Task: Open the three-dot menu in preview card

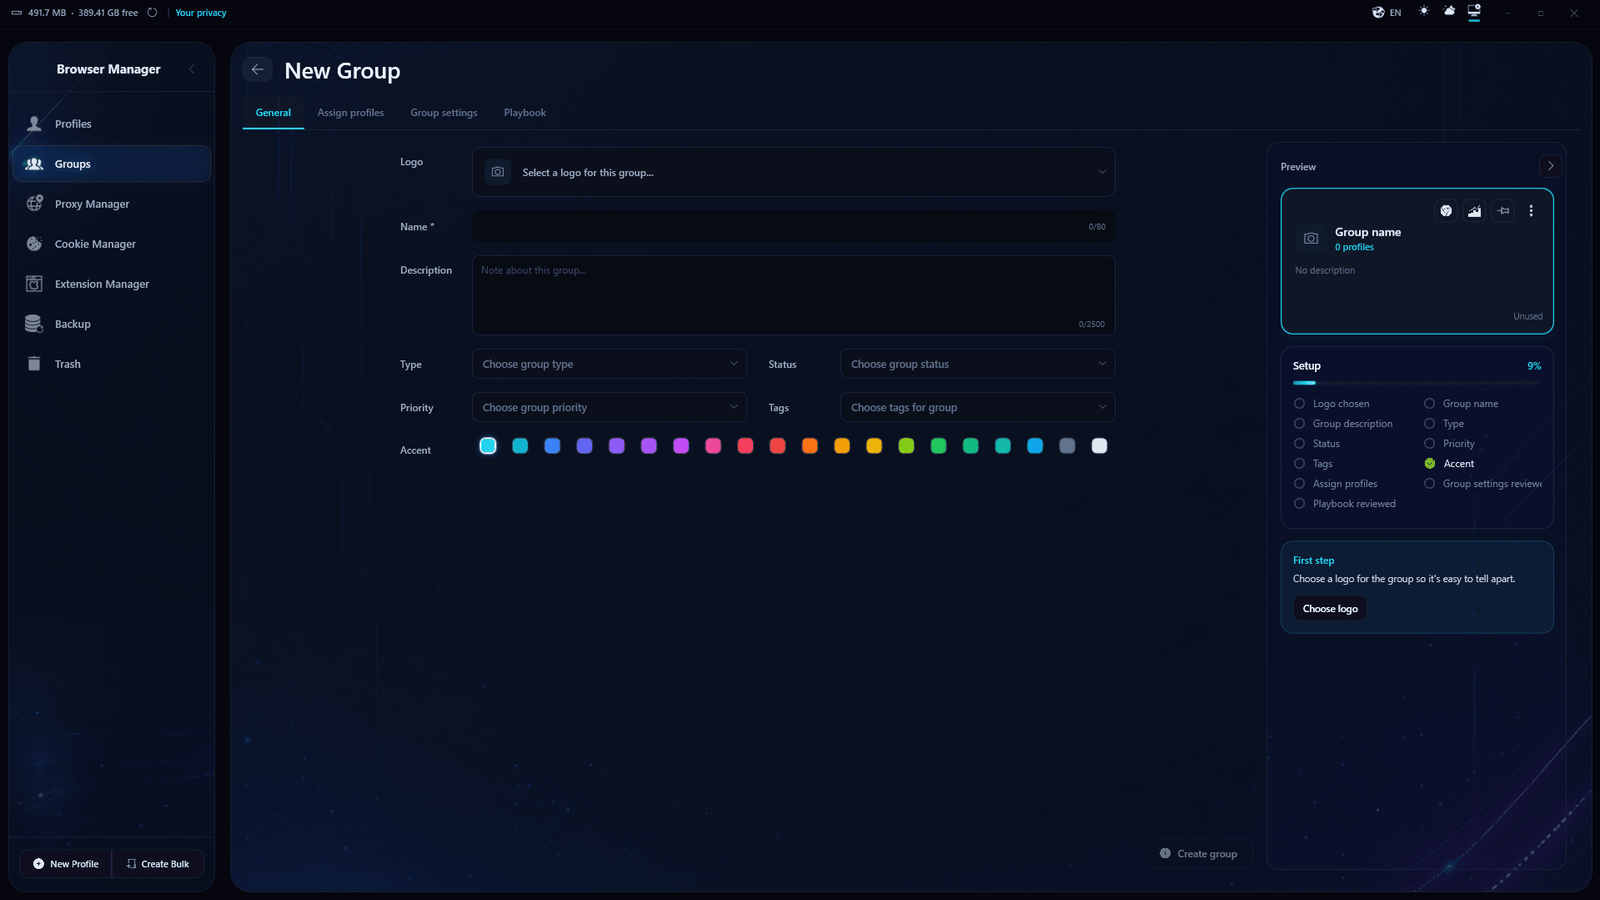Action: coord(1531,211)
